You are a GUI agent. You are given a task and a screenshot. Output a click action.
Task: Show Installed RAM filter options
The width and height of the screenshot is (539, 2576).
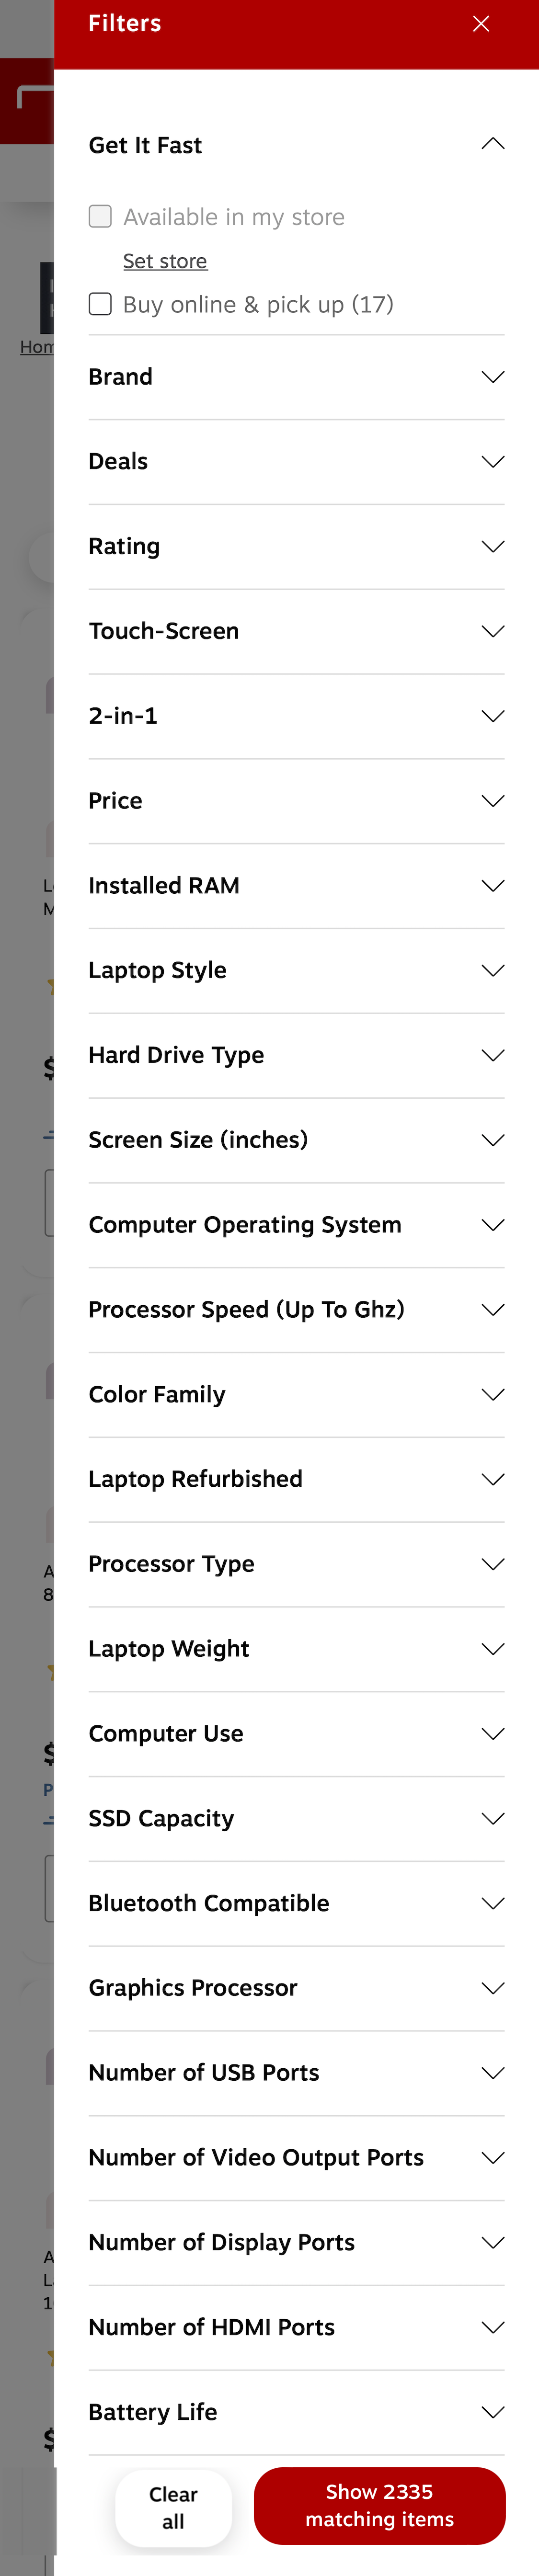tap(492, 885)
